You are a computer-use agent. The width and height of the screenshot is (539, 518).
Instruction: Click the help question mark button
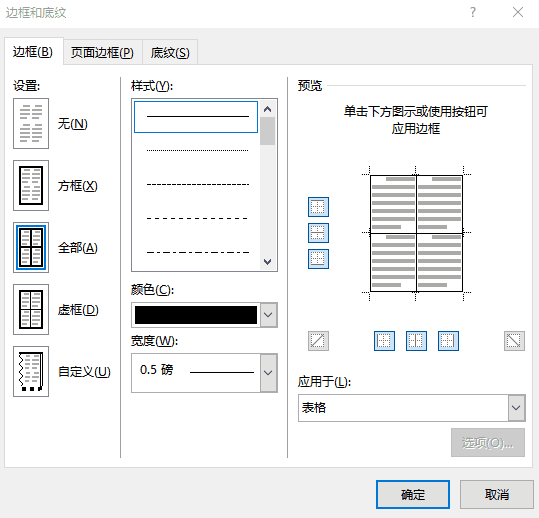473,12
